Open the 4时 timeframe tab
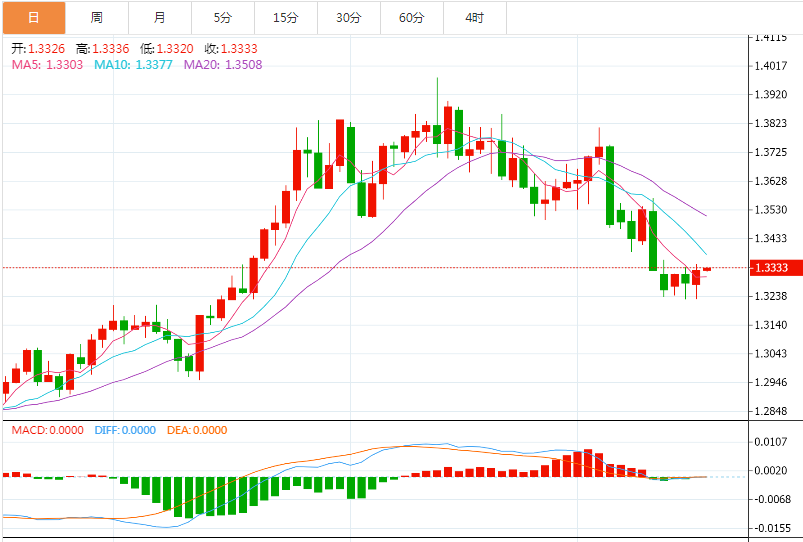The height and width of the screenshot is (542, 803). point(475,18)
